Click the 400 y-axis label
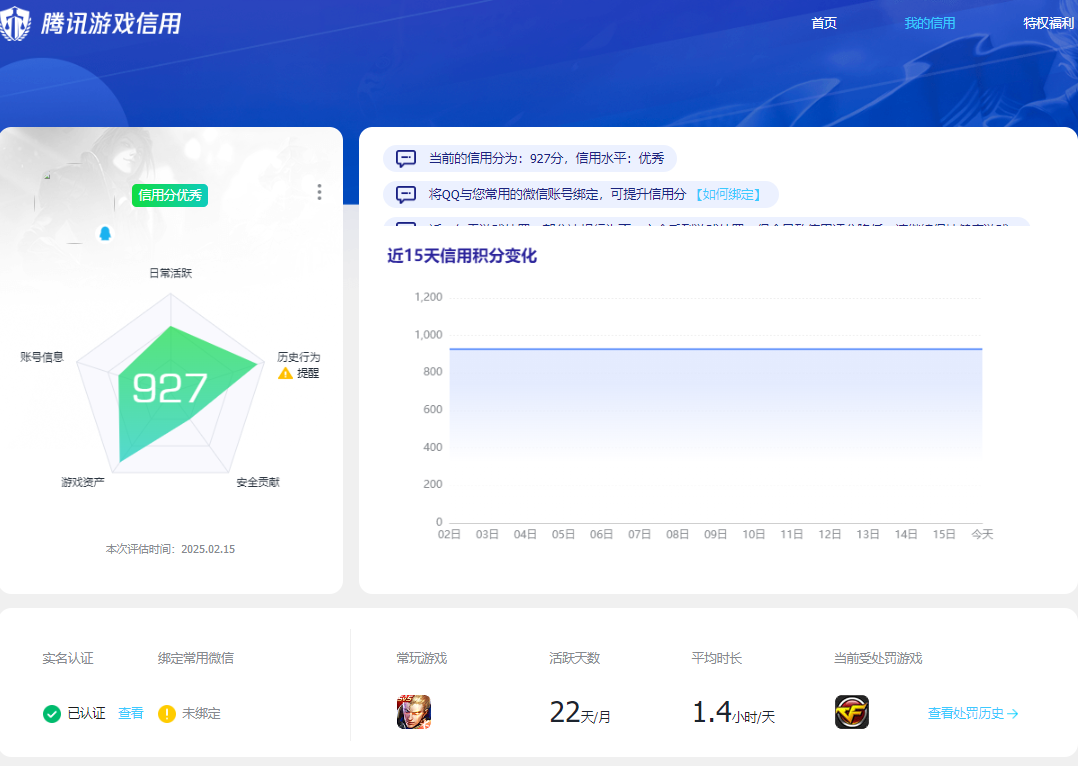 433,448
